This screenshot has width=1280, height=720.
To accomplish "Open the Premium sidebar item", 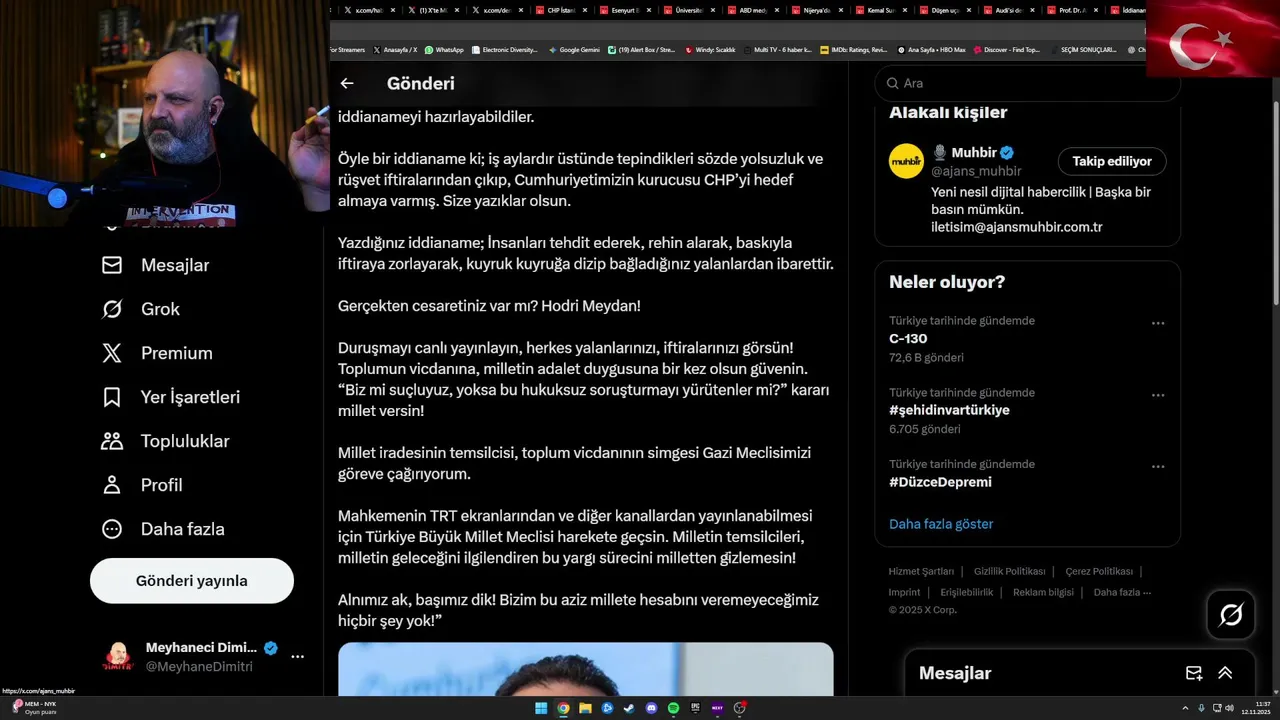I will (157, 353).
